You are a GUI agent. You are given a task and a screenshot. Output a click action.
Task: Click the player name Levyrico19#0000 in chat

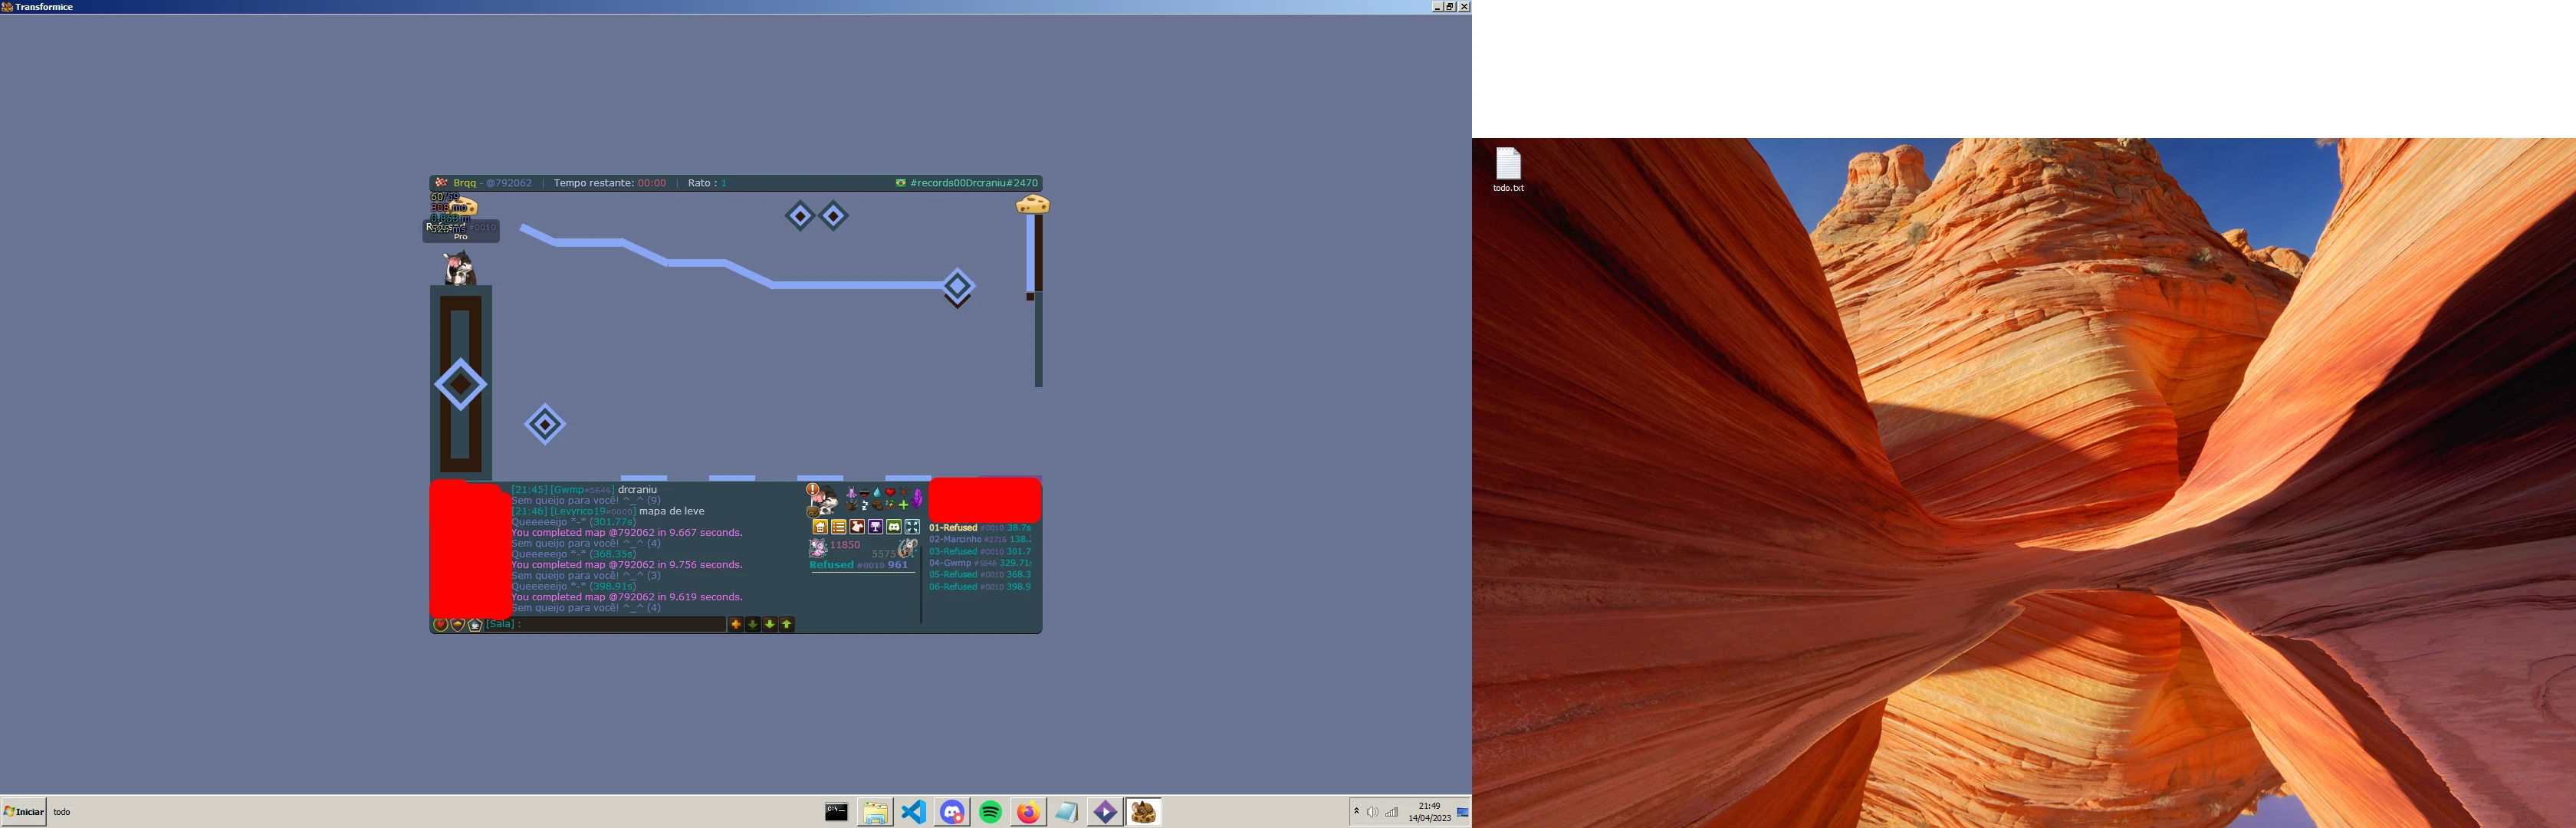(592, 511)
